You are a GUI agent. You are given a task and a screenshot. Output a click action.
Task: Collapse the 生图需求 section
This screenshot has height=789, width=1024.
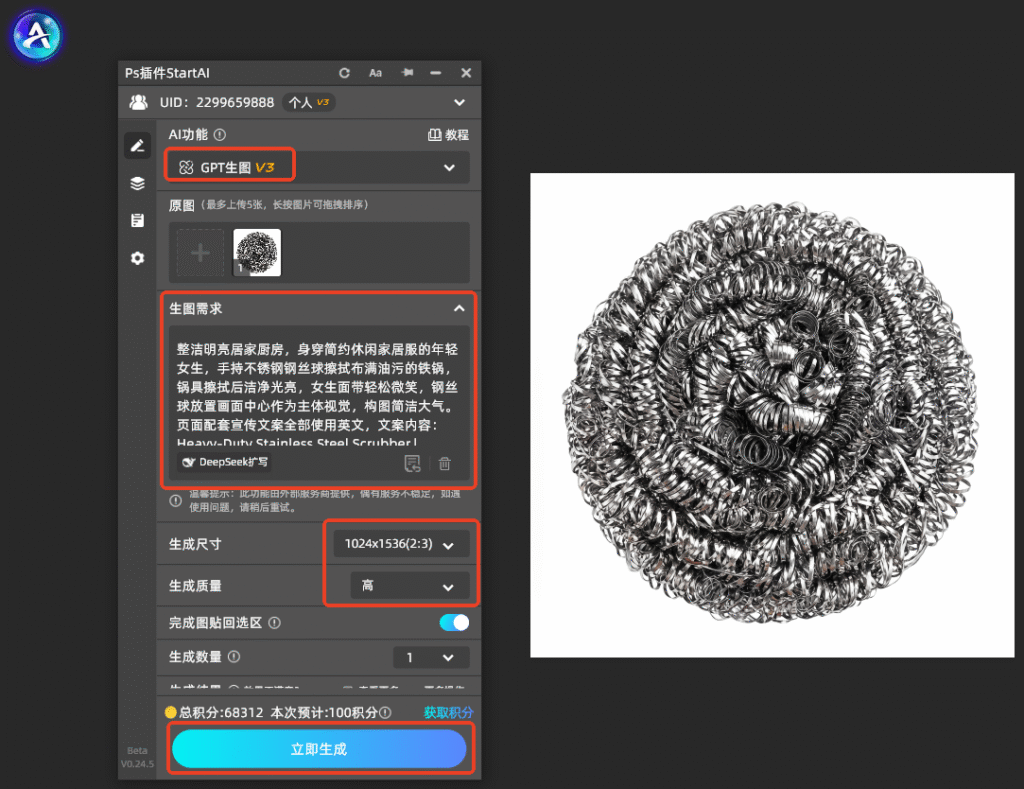pyautogui.click(x=459, y=308)
